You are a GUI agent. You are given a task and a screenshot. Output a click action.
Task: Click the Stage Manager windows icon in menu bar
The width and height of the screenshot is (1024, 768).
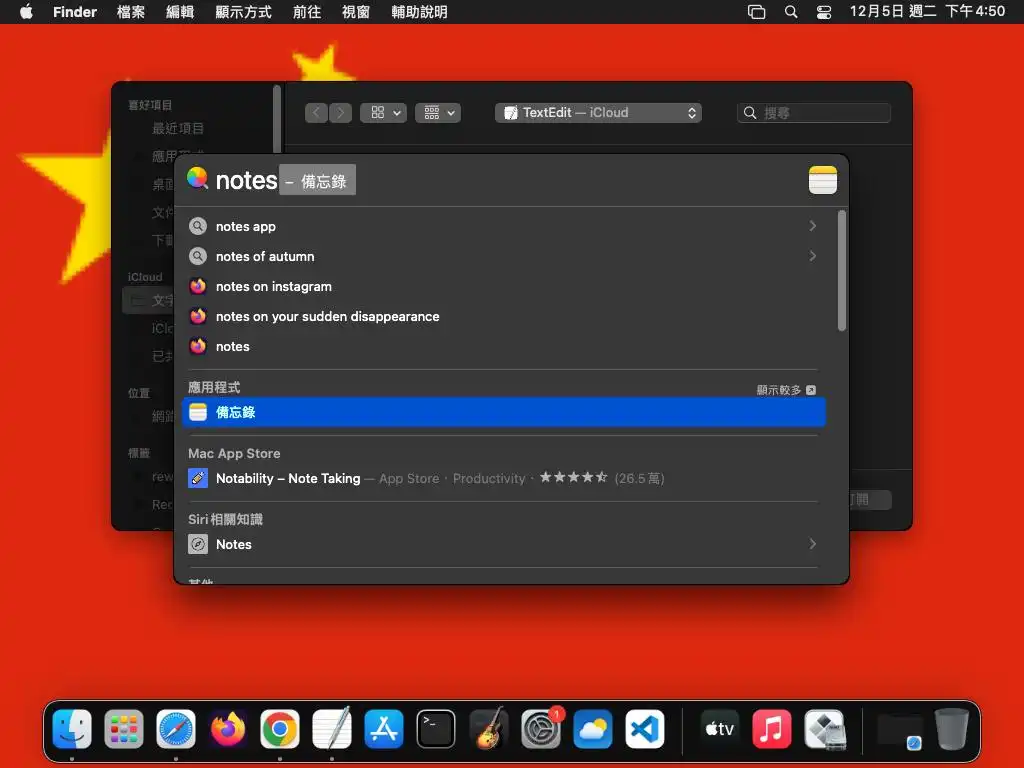click(x=756, y=12)
